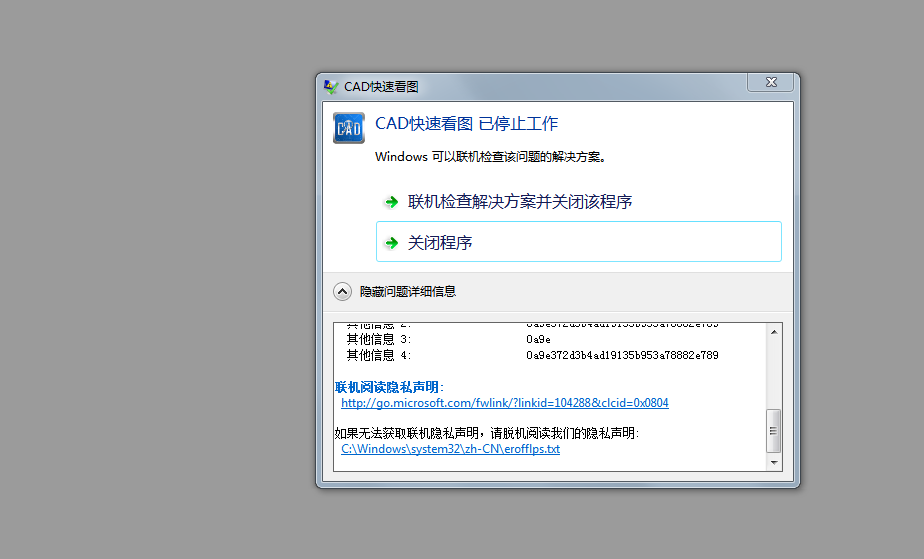Open the go.microsoft.com privacy statement link
This screenshot has height=559, width=924.
pos(504,403)
